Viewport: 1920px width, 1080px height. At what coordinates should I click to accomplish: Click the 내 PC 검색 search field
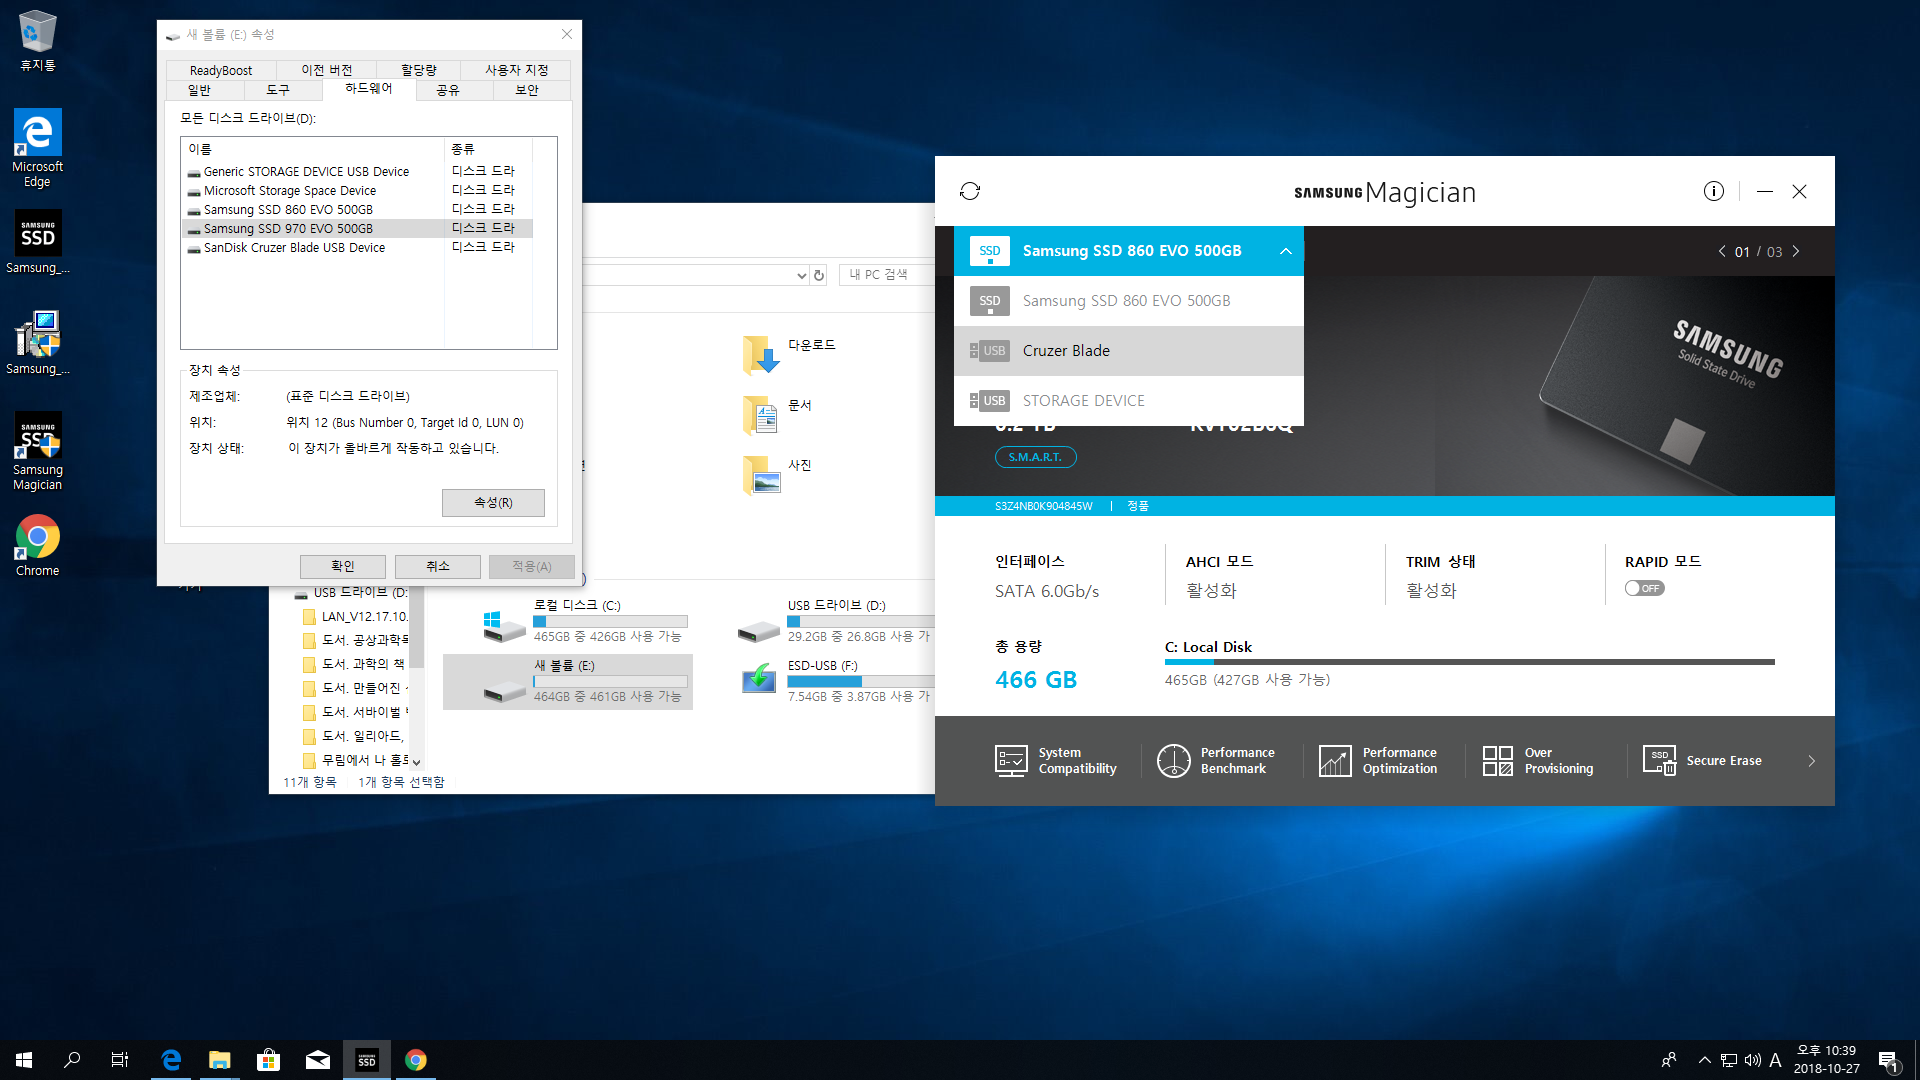click(888, 275)
